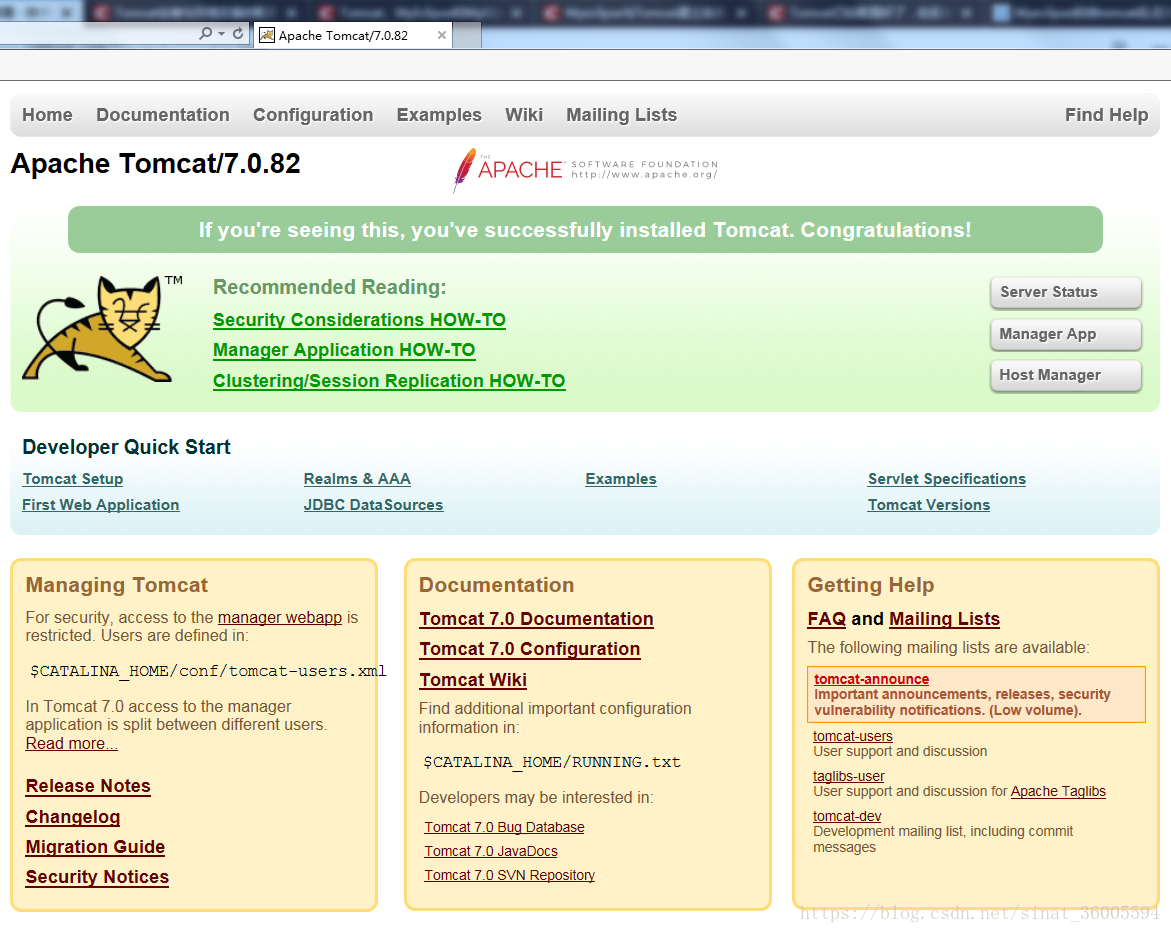Viewport: 1171px width, 933px height.
Task: Open the Tomcat Wiki link
Action: click(x=473, y=681)
